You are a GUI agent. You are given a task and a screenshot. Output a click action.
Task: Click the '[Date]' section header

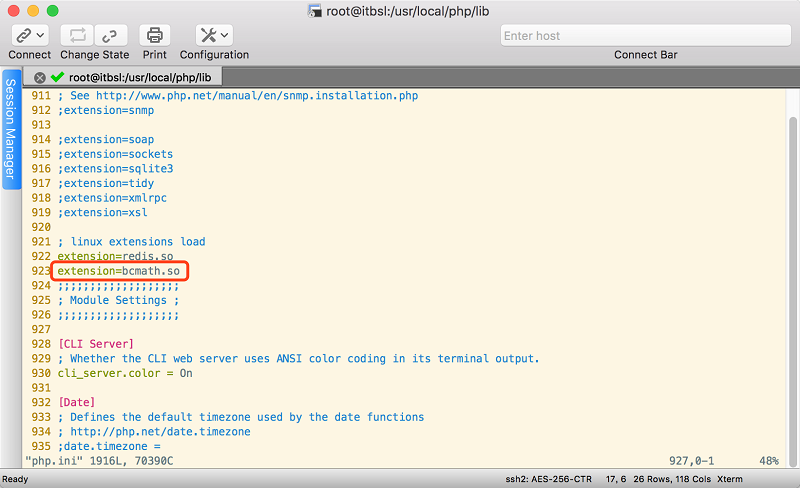pos(77,402)
